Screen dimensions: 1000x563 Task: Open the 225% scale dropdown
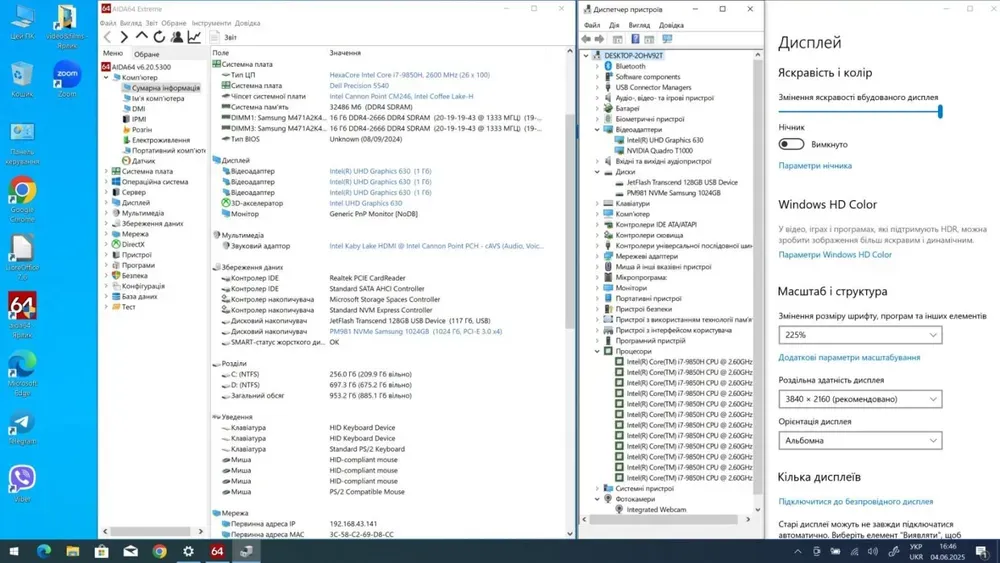coord(860,335)
